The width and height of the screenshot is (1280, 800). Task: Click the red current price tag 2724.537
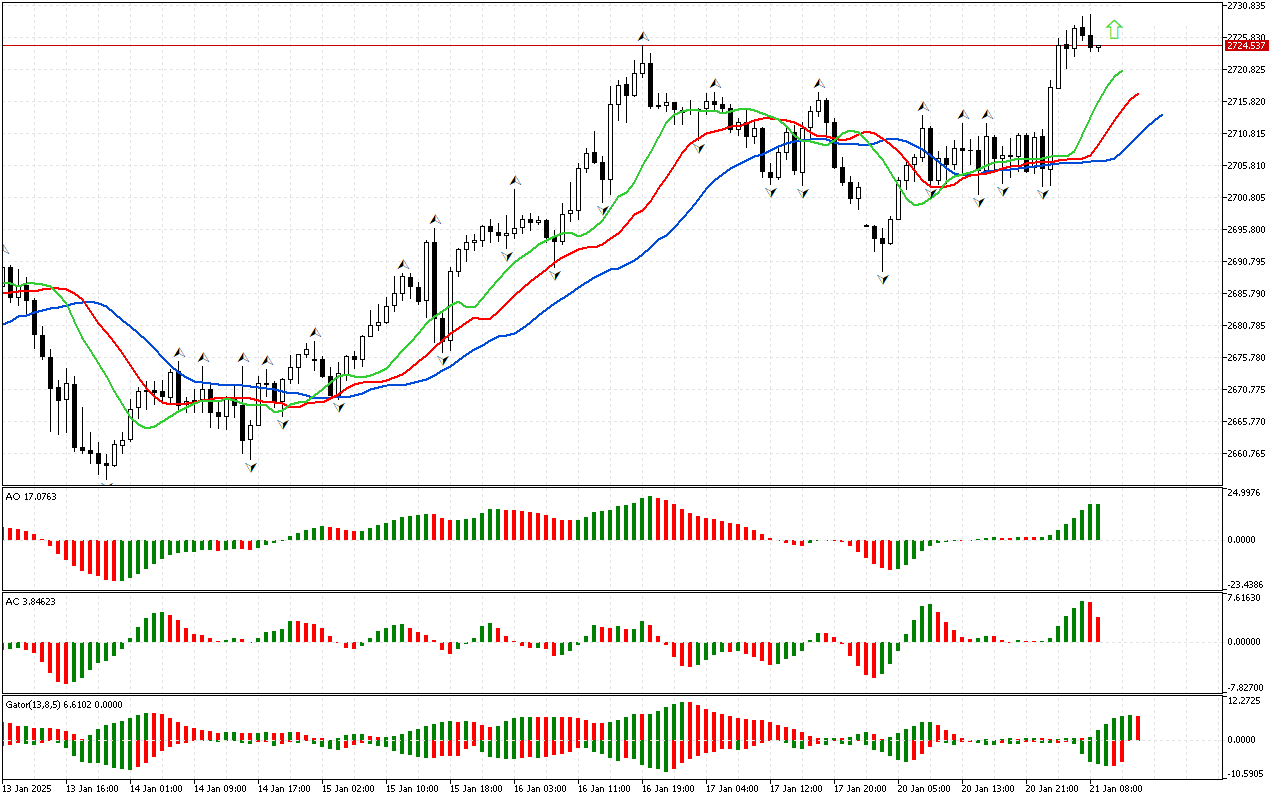click(x=1246, y=46)
